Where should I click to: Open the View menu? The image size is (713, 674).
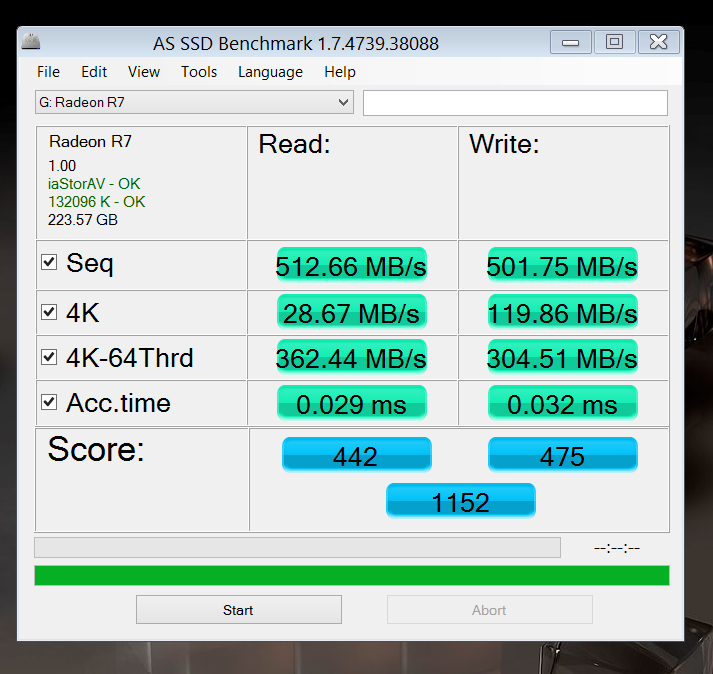pyautogui.click(x=144, y=72)
